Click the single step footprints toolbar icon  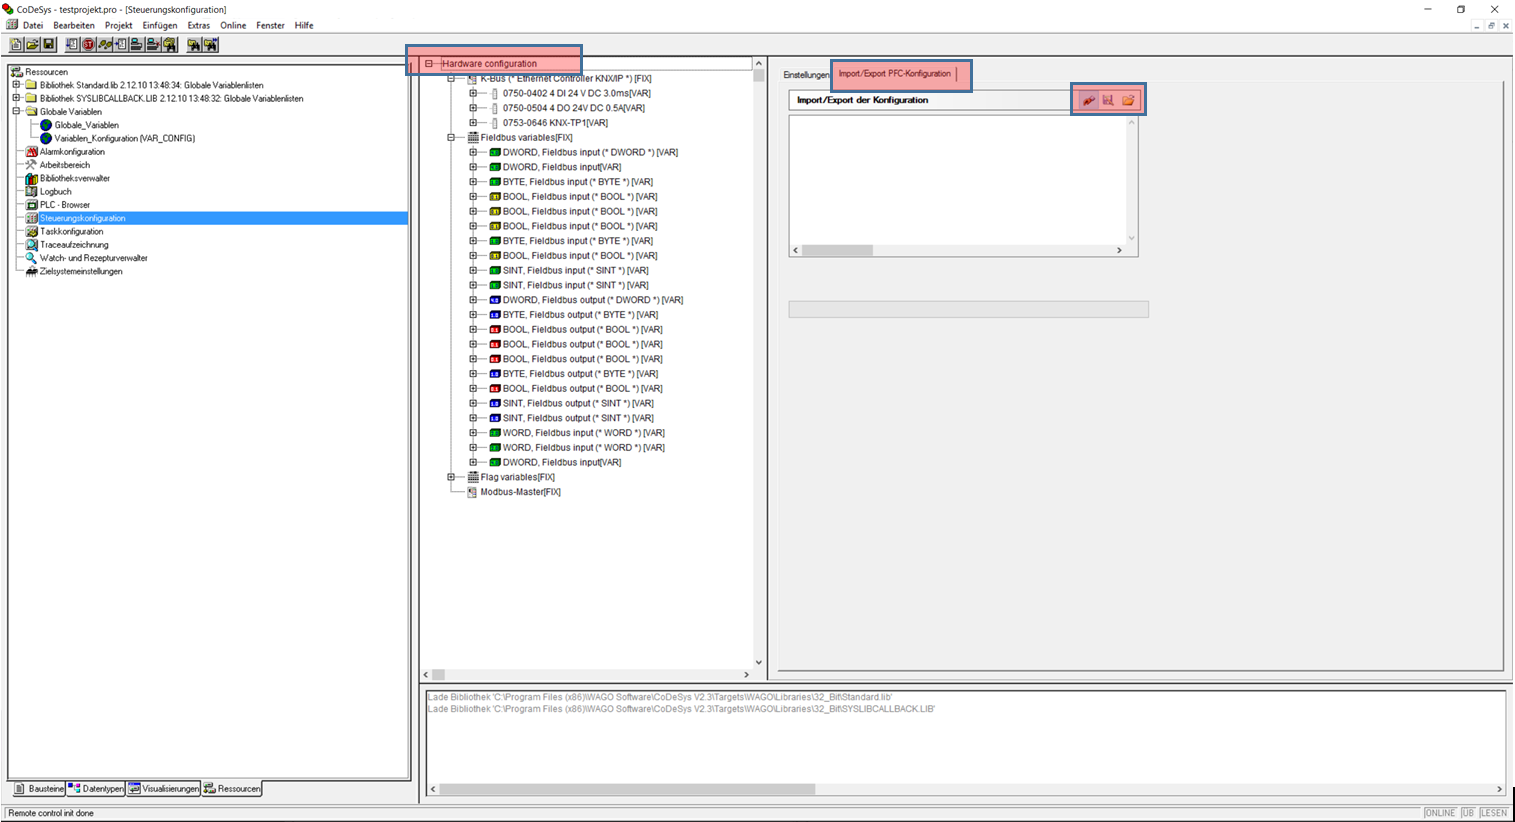pos(104,45)
